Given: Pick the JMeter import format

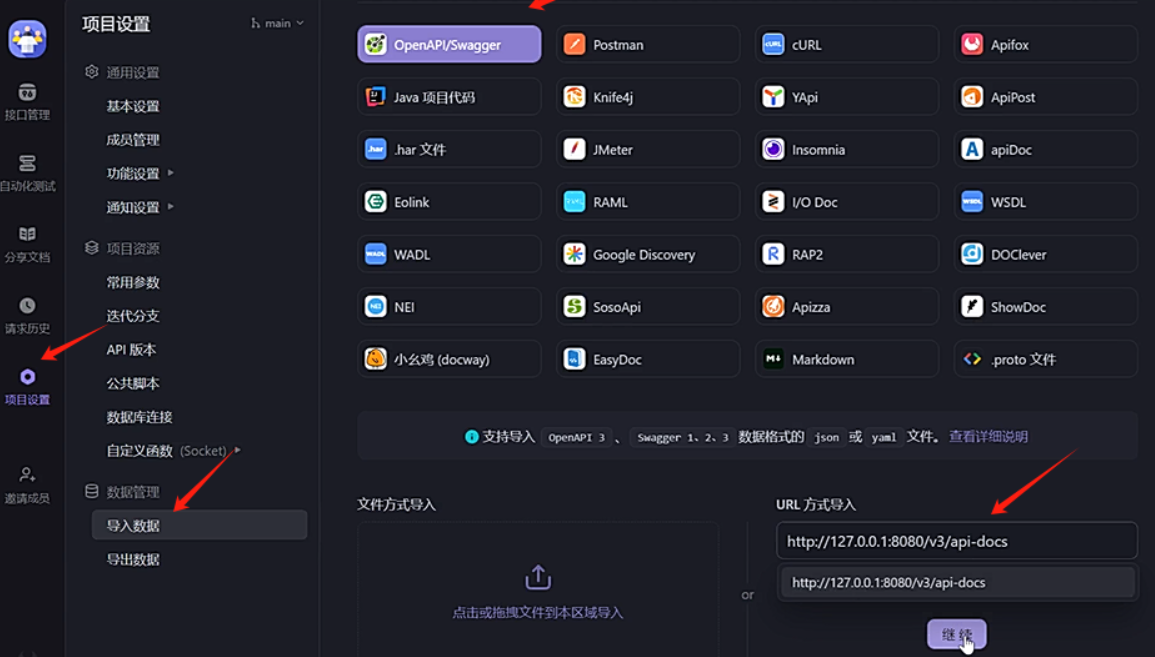Looking at the screenshot, I should [648, 150].
